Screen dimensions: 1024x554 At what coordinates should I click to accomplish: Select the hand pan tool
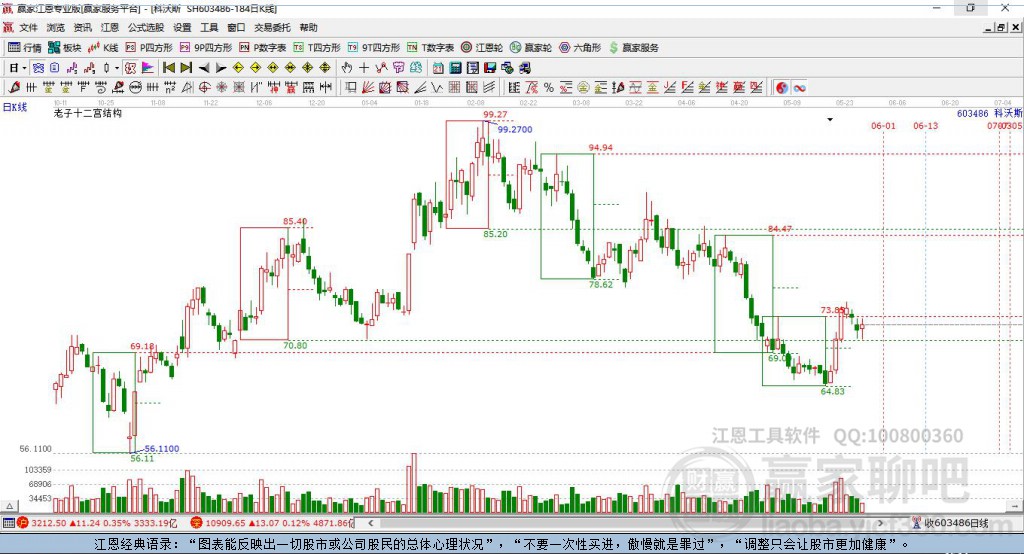click(x=346, y=67)
